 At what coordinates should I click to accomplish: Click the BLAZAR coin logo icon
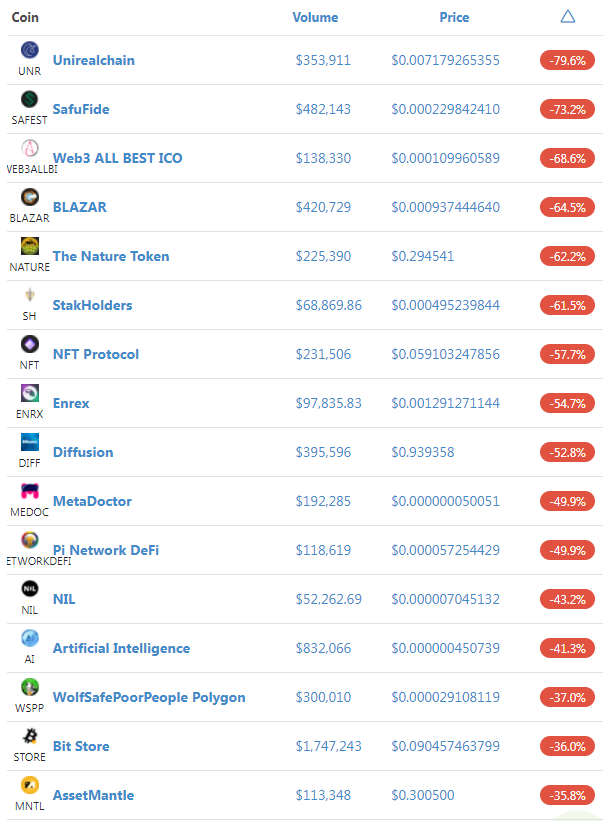coord(30,197)
